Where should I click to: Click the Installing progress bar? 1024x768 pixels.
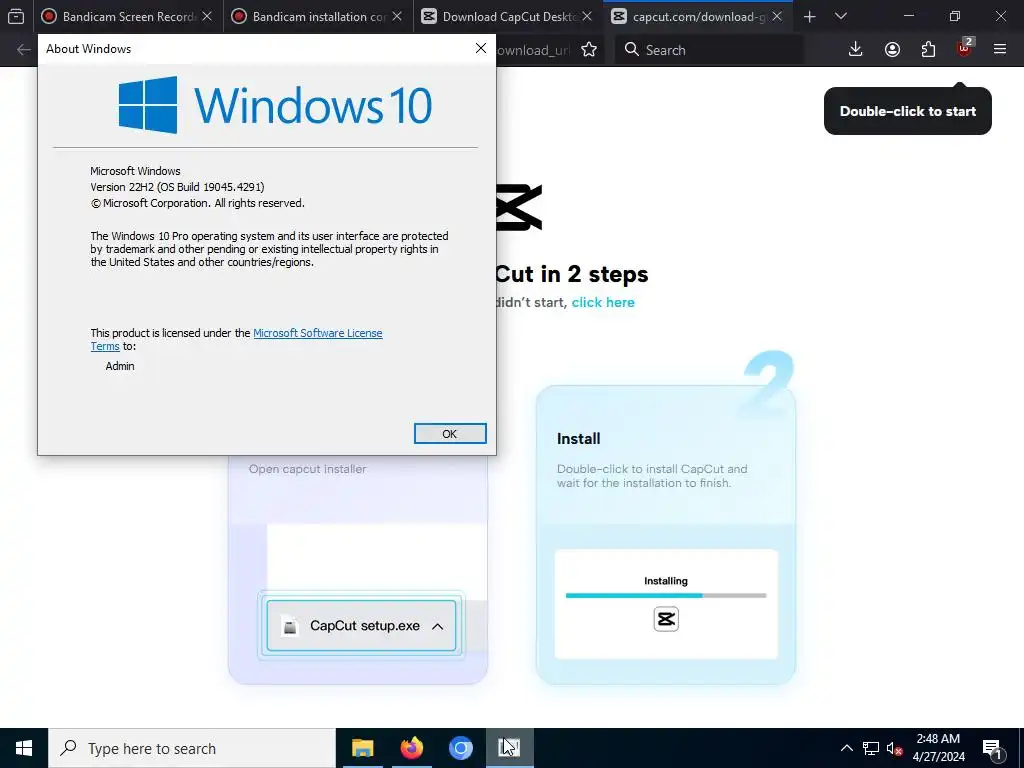point(665,596)
